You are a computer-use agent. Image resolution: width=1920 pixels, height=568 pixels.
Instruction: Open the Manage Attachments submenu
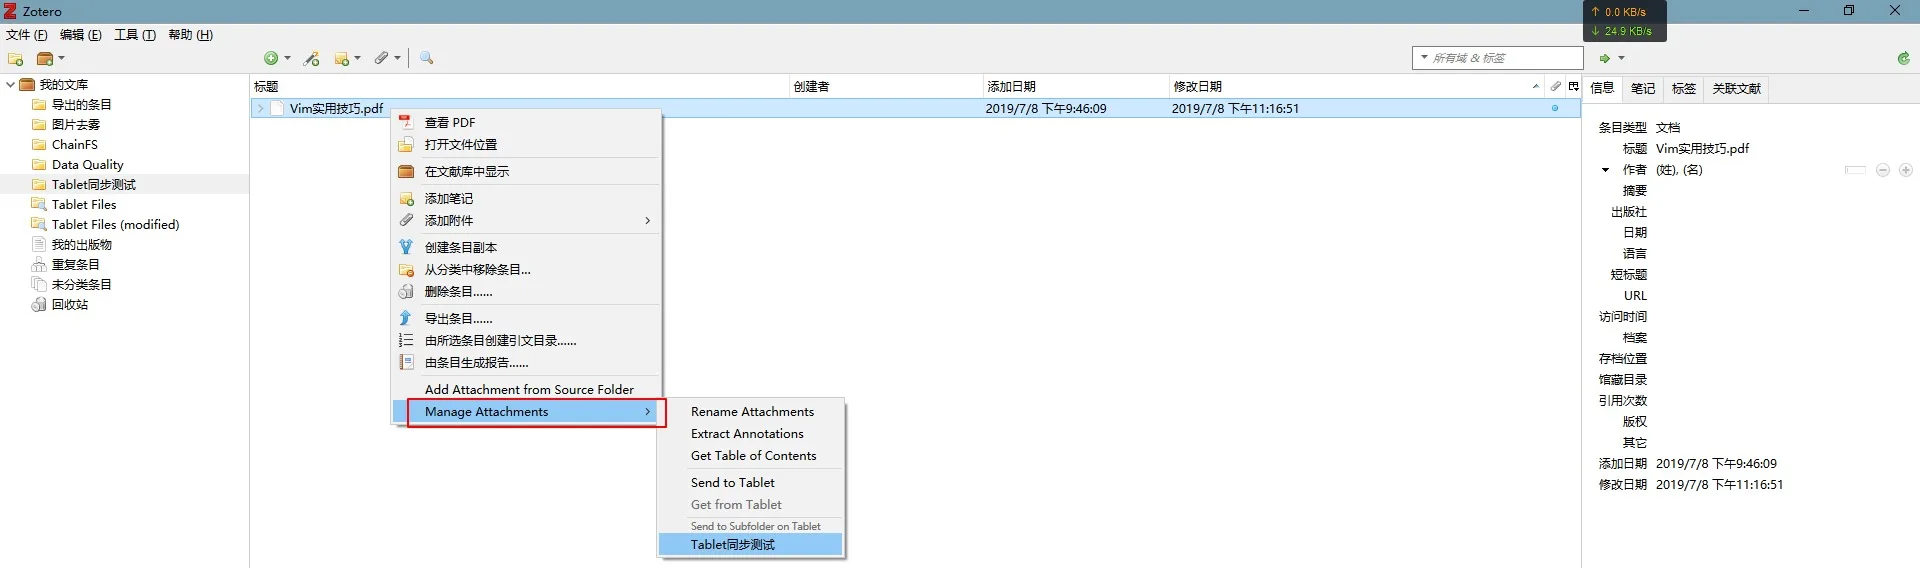point(527,412)
